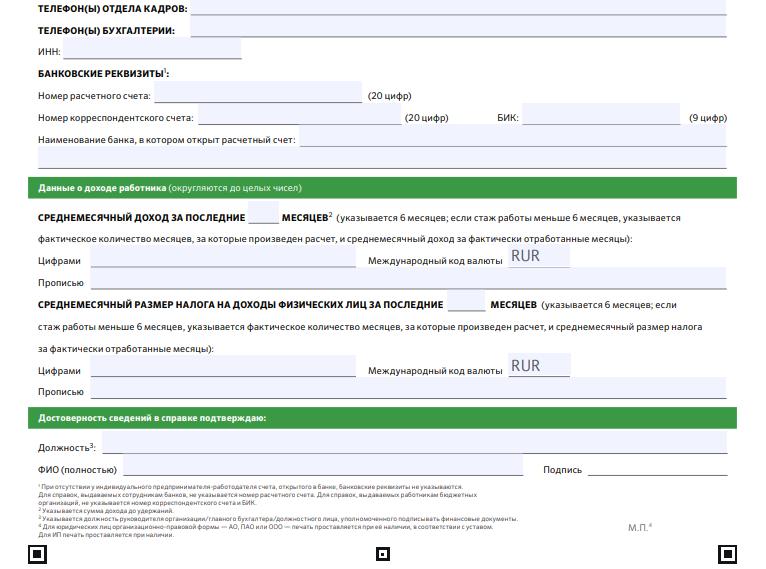Click the Прописью field under income tax
Screen dimensions: 766x569
[408, 388]
